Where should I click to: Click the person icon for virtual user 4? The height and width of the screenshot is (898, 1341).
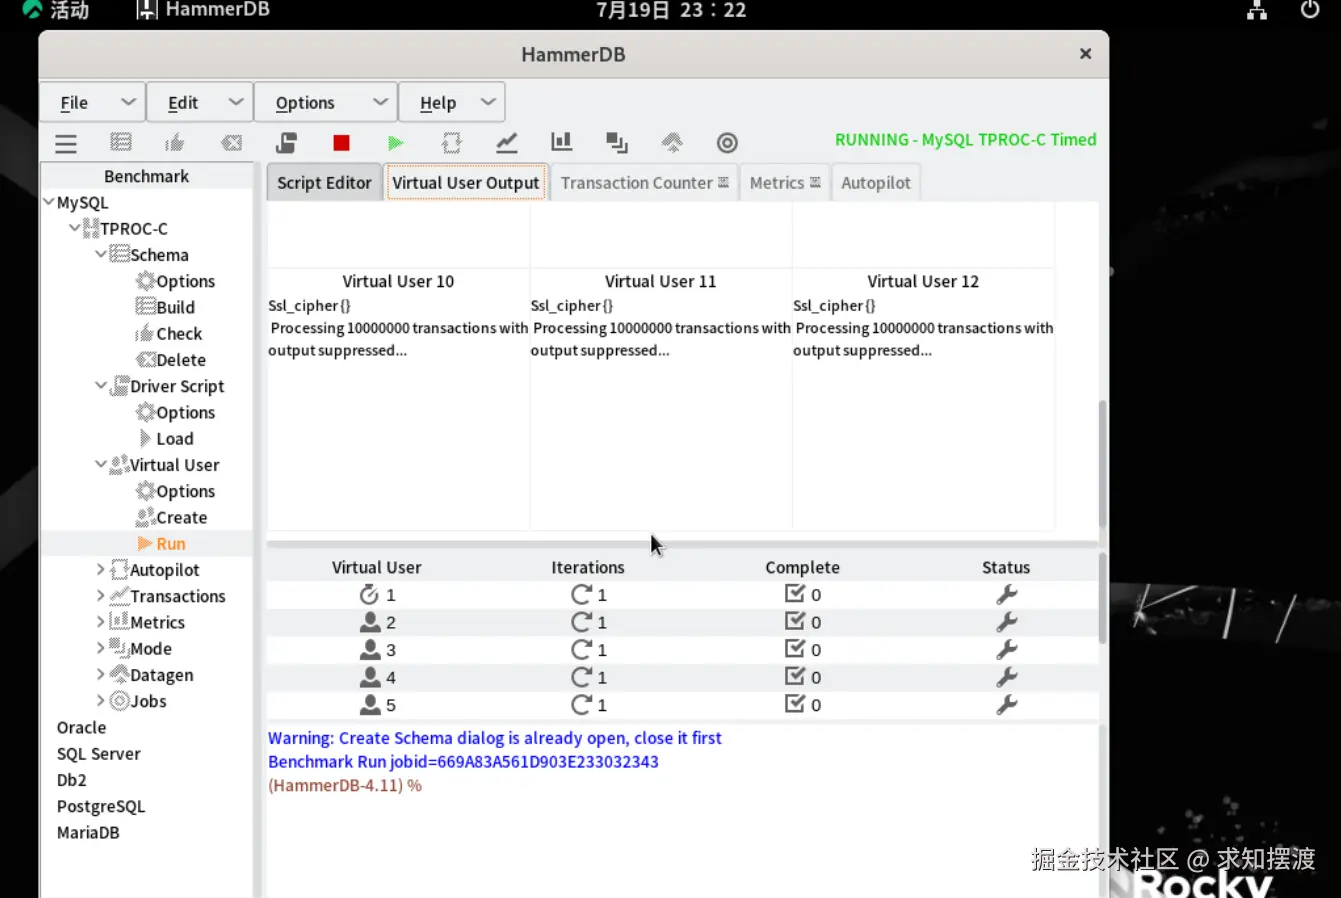[x=370, y=677]
